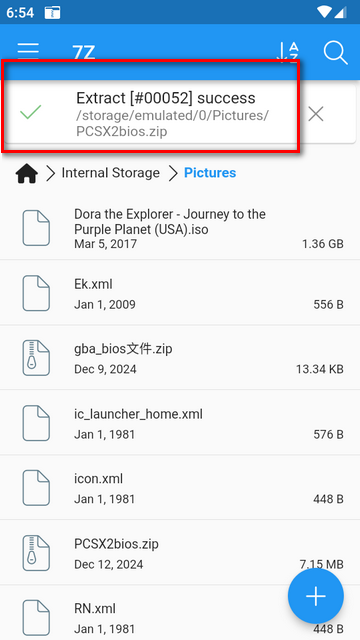Tap the Ek.xml document icon
The width and height of the screenshot is (360, 640).
pos(36,293)
